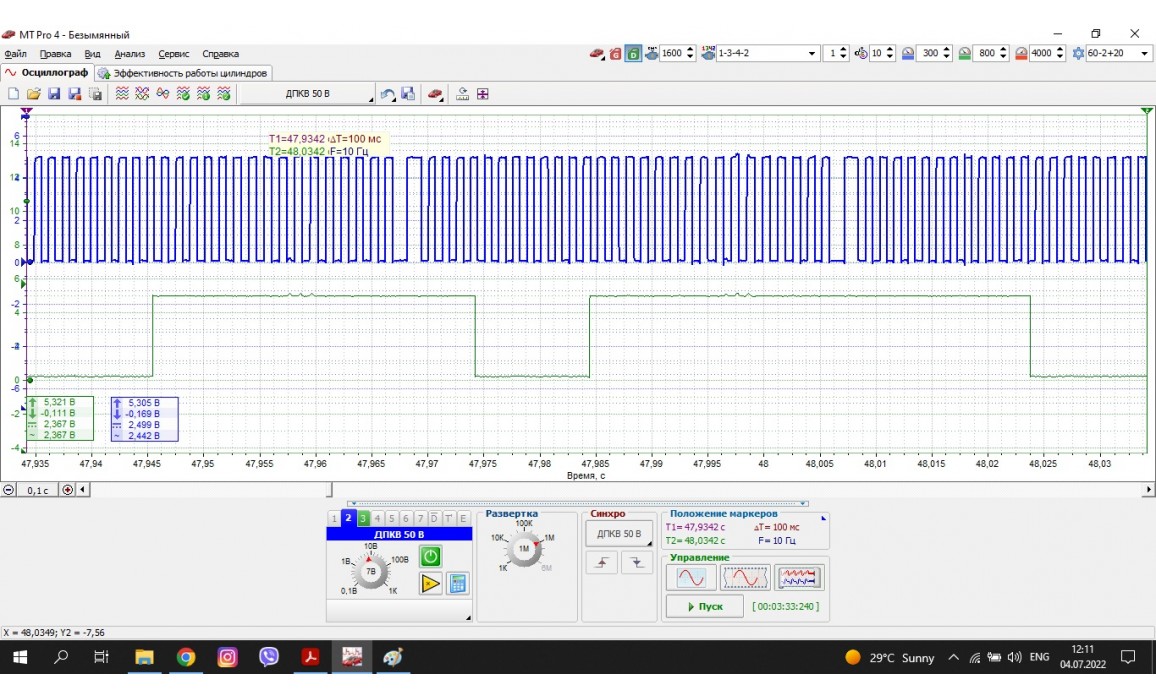Choose the multi-channel waveform display mode
1156x700 pixels.
(798, 578)
